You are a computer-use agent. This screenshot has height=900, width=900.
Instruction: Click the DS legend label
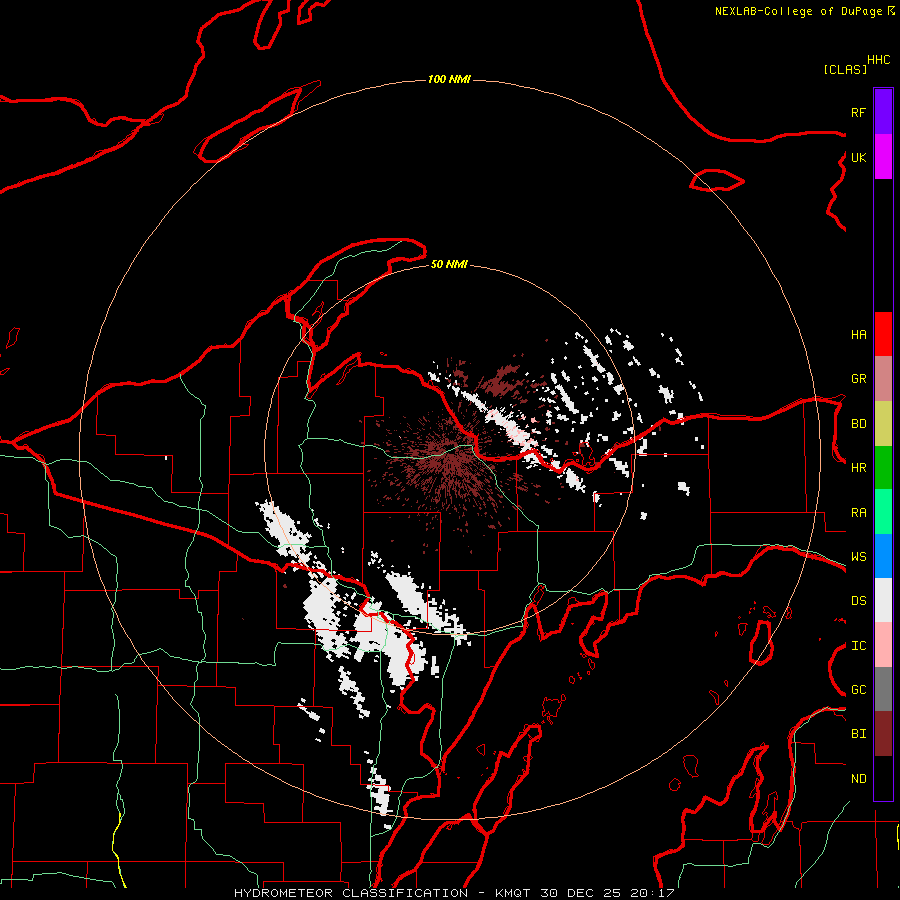click(x=858, y=601)
